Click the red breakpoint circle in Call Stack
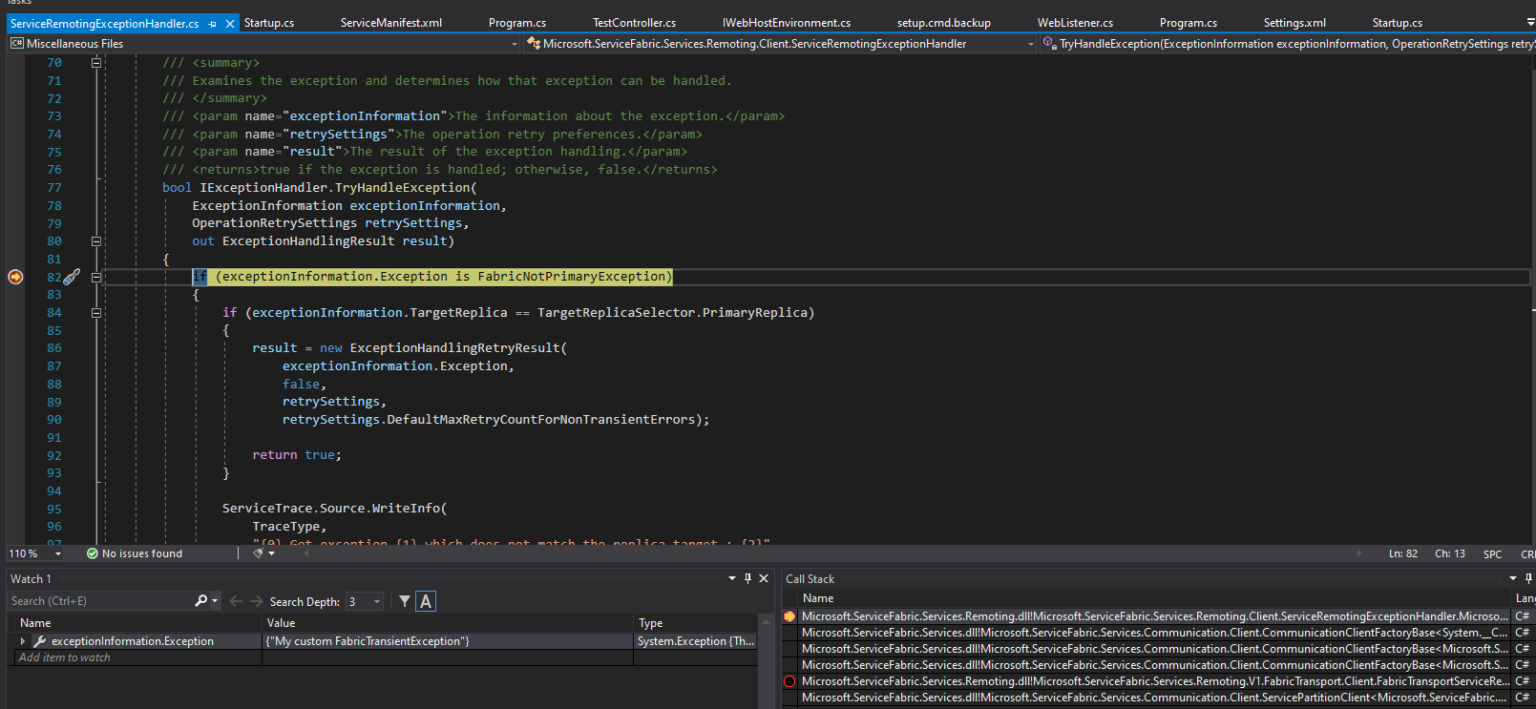 (789, 681)
